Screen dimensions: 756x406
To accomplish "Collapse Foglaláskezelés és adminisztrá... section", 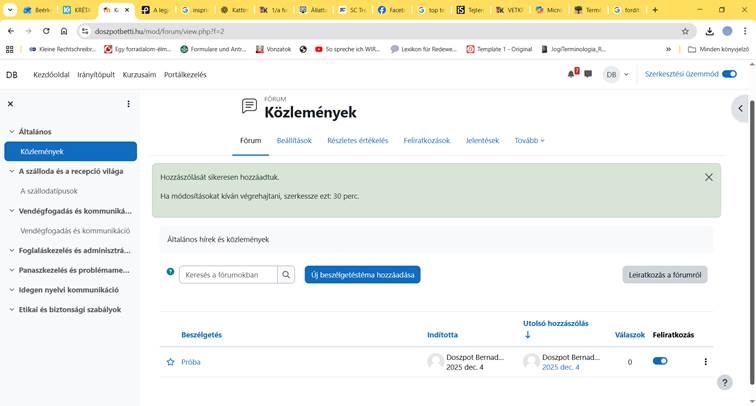I will click(12, 250).
